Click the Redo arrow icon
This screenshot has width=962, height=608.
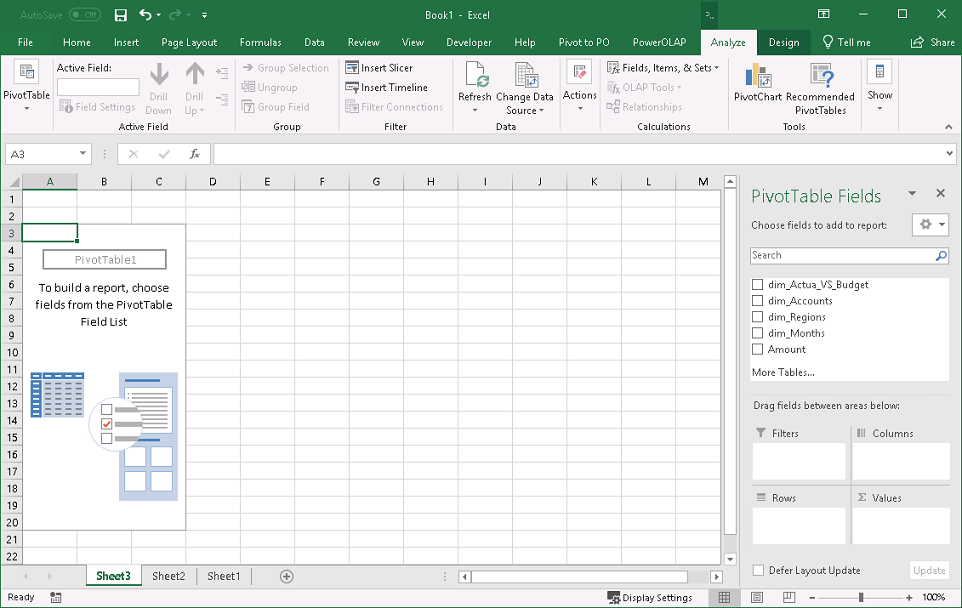pos(175,15)
